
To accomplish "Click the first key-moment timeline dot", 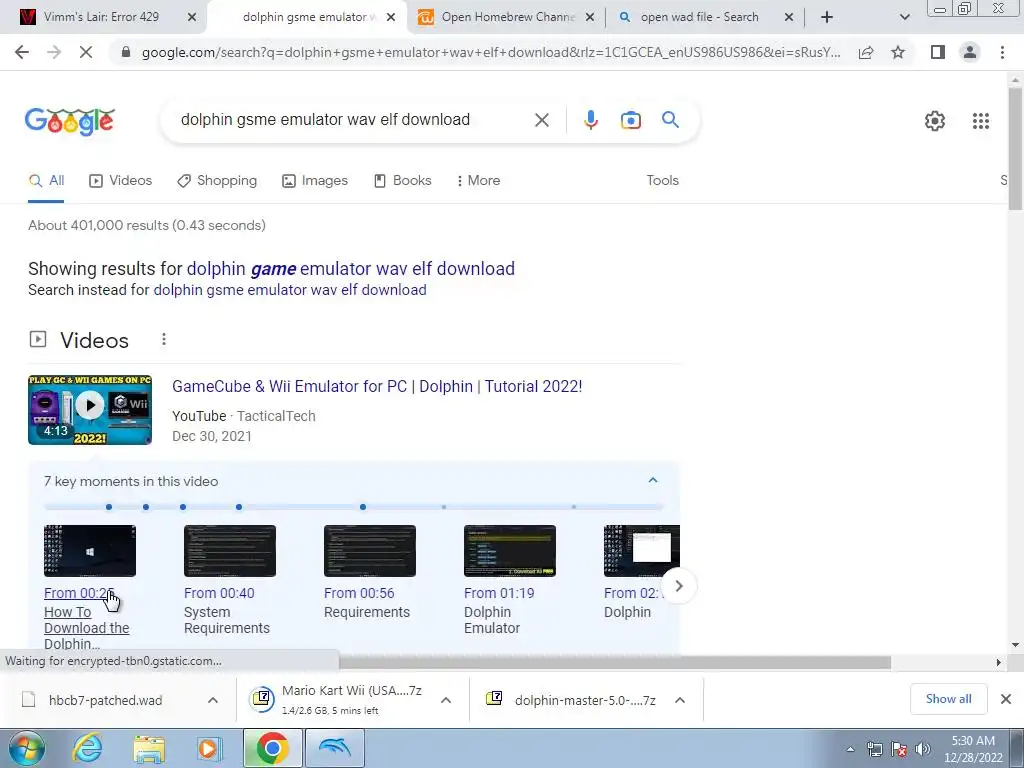I will click(x=109, y=507).
